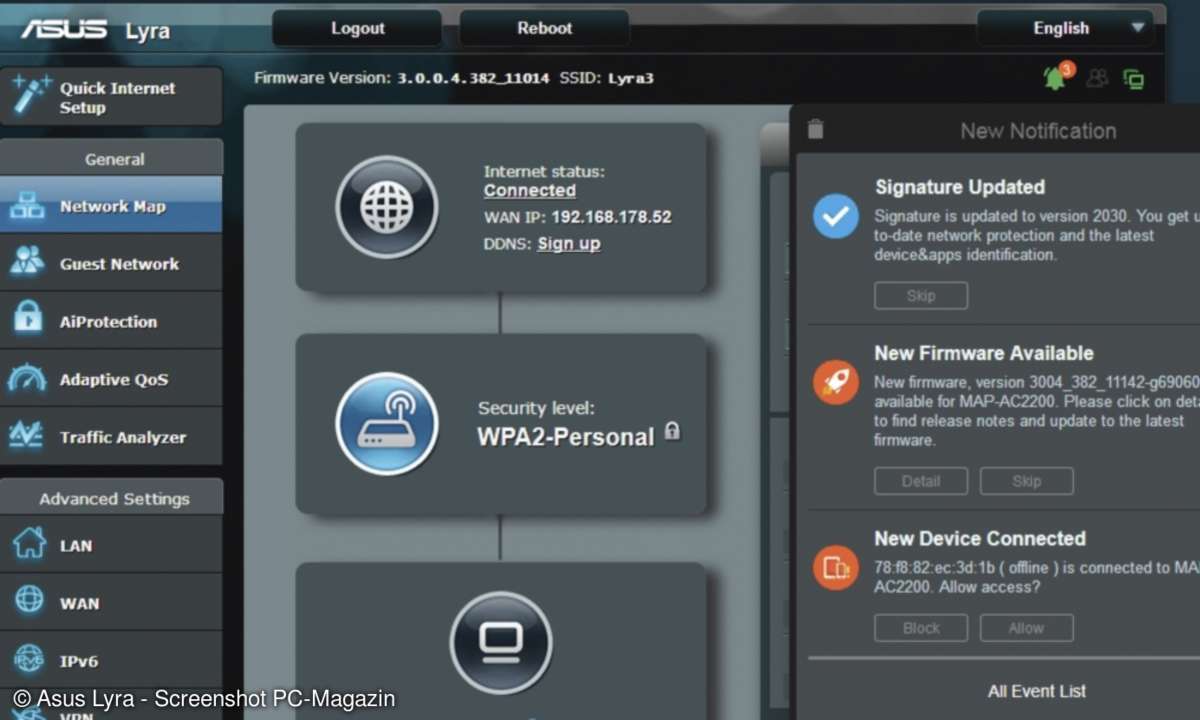Viewport: 1200px width, 720px height.
Task: Click the Guest Network people icon
Action: (x=27, y=262)
